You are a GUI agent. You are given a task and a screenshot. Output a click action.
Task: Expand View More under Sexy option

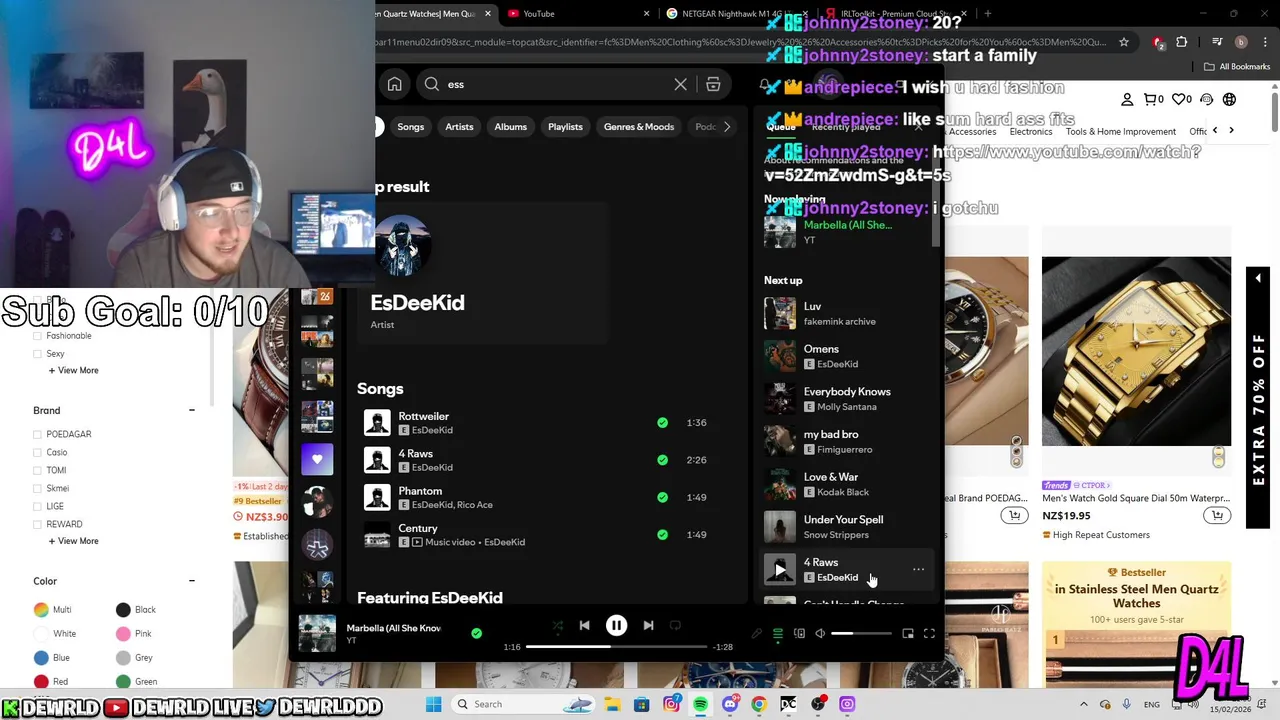74,370
